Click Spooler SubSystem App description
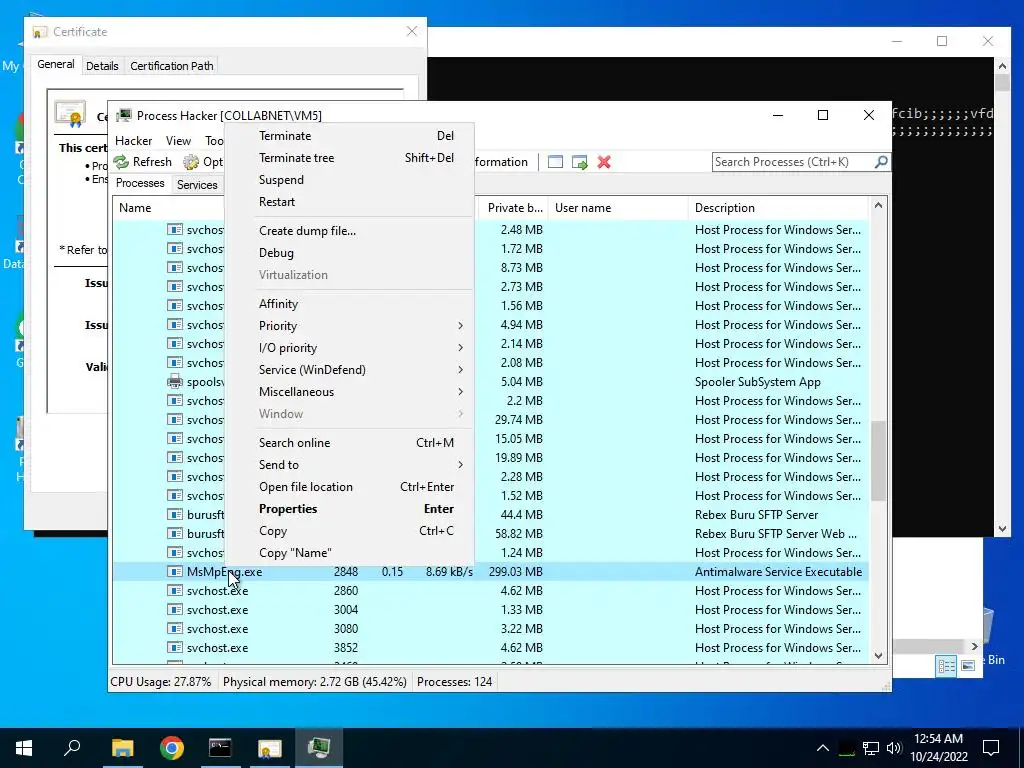 (758, 382)
